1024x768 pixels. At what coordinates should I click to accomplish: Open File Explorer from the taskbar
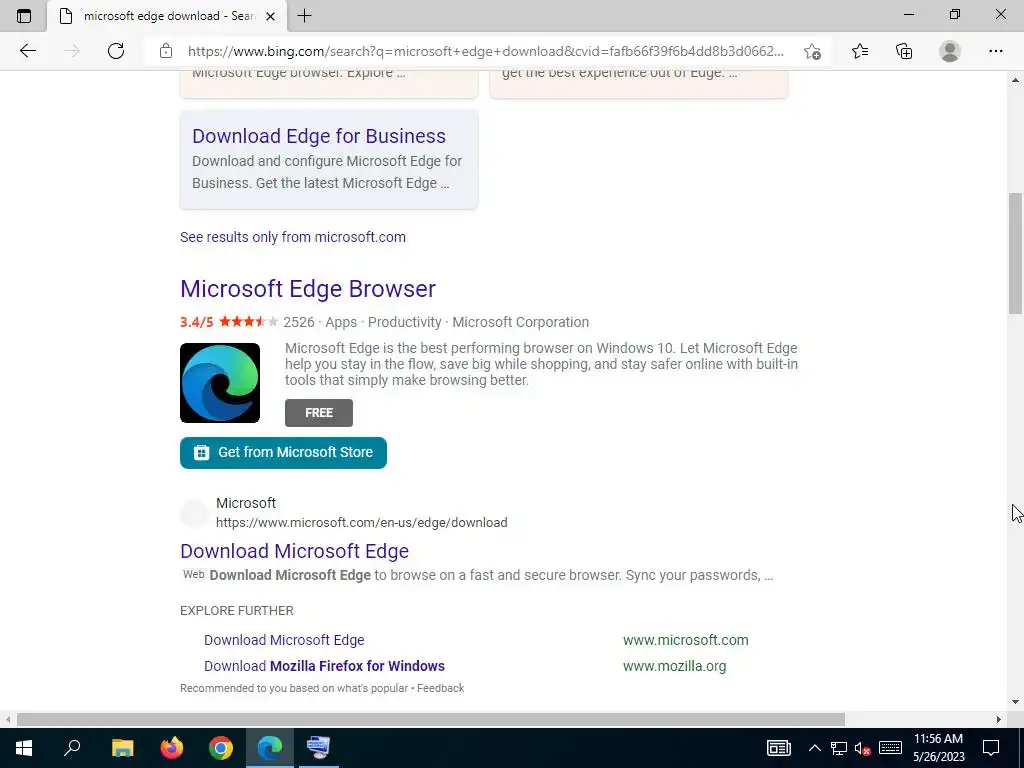tap(122, 748)
